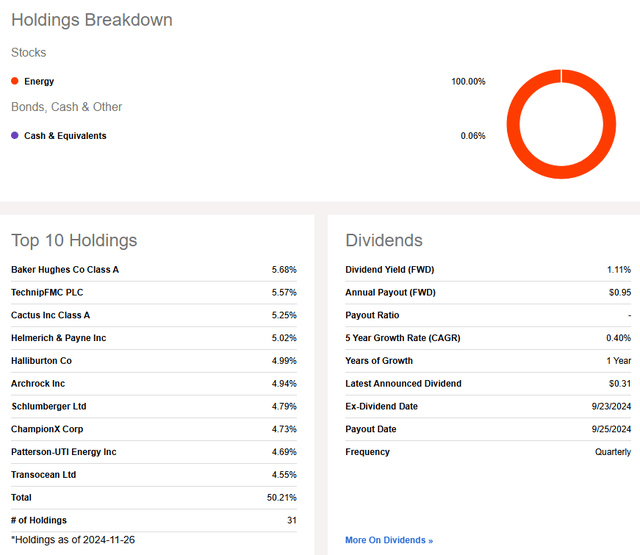640x555 pixels.
Task: Click the orange Energy legend dot
Action: (15, 81)
